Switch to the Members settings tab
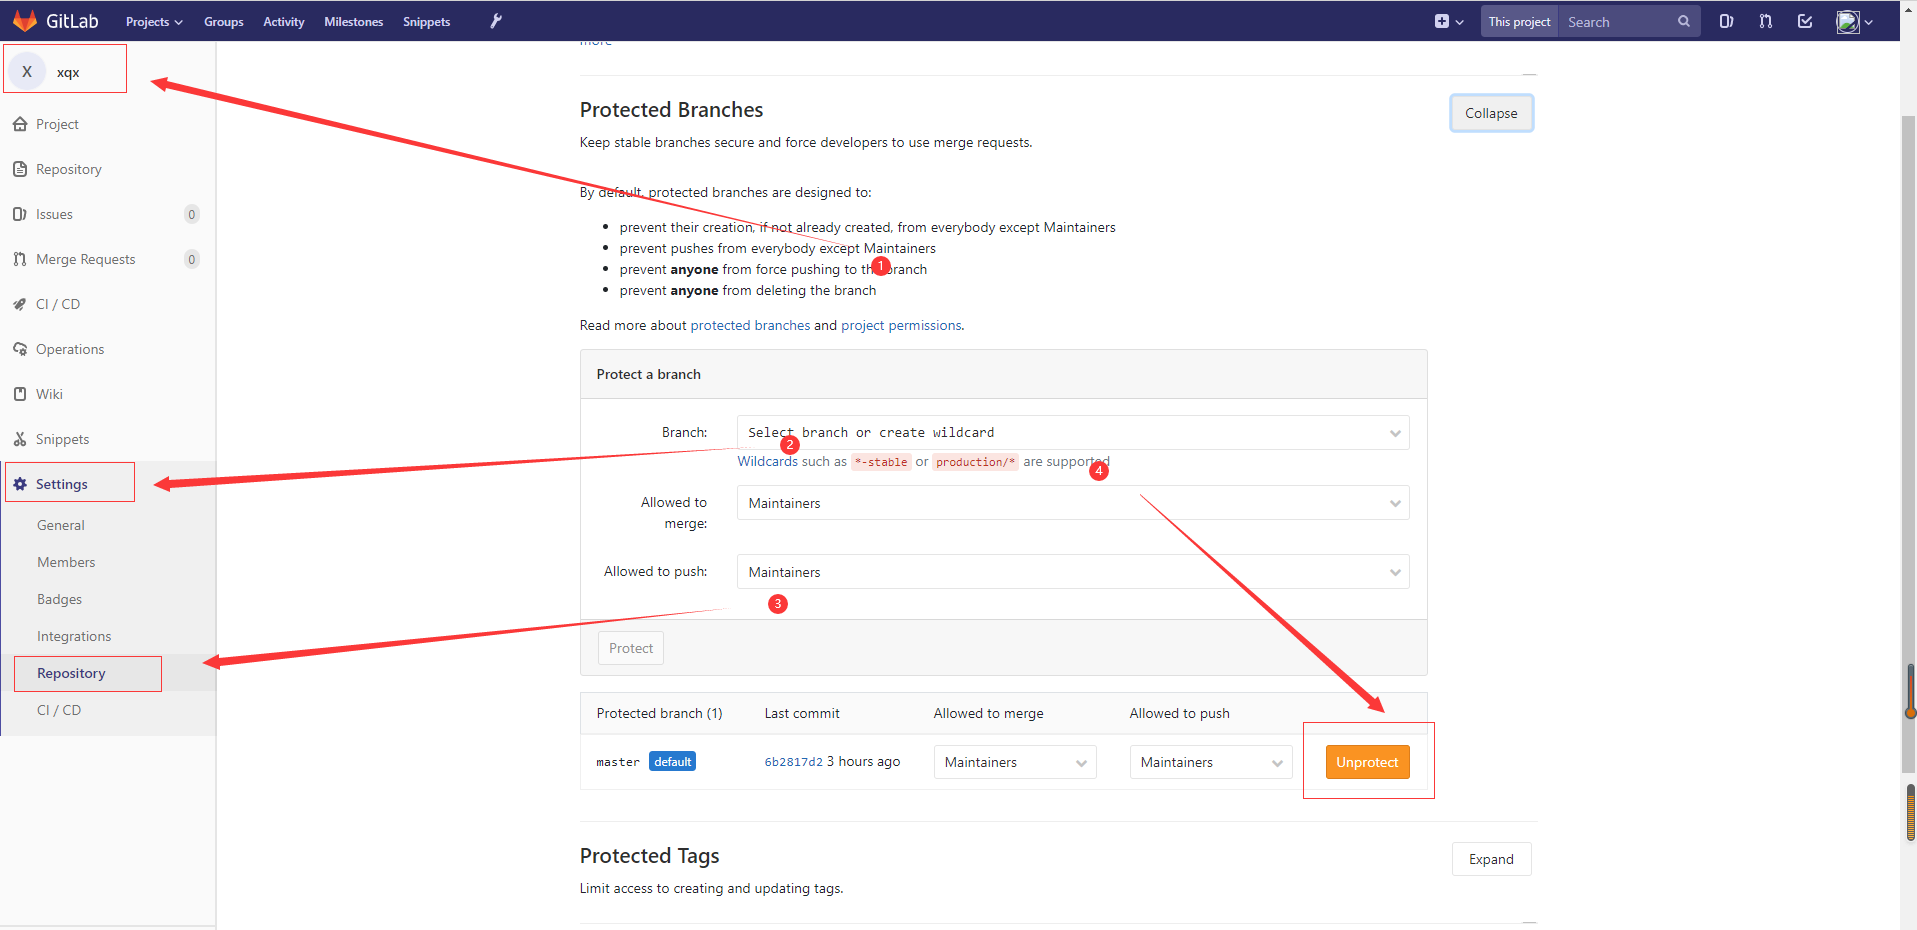The height and width of the screenshot is (930, 1917). [x=65, y=561]
